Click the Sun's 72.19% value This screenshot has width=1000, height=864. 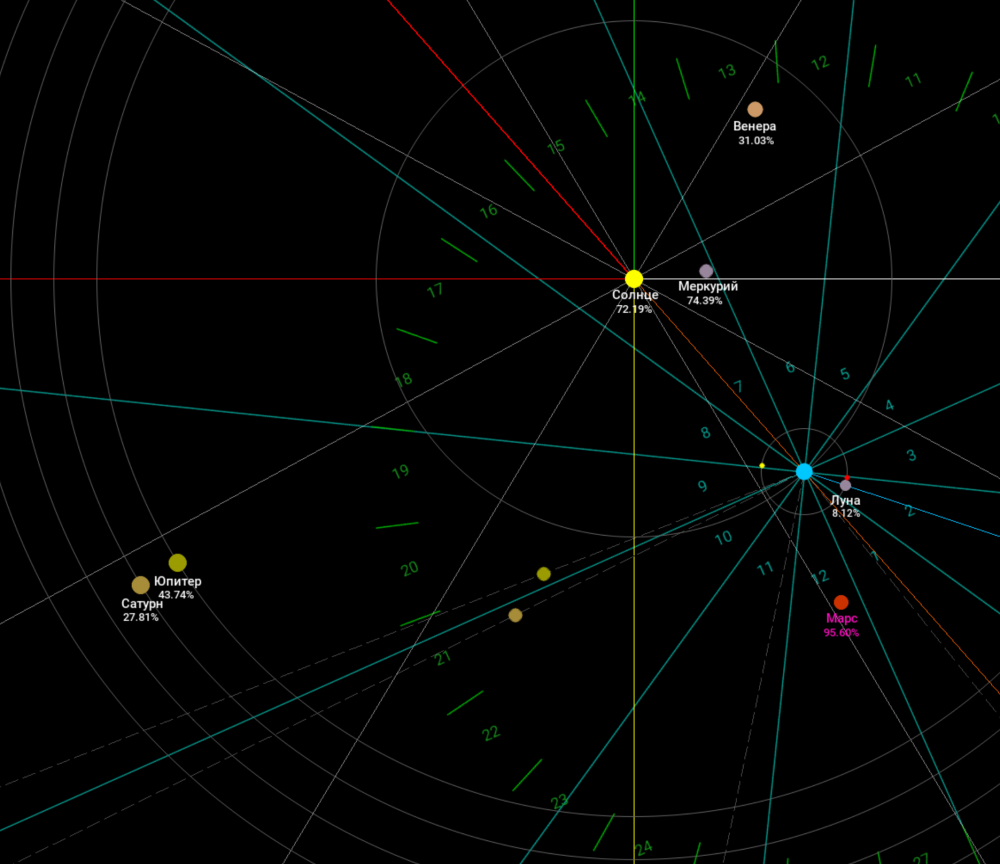(634, 309)
